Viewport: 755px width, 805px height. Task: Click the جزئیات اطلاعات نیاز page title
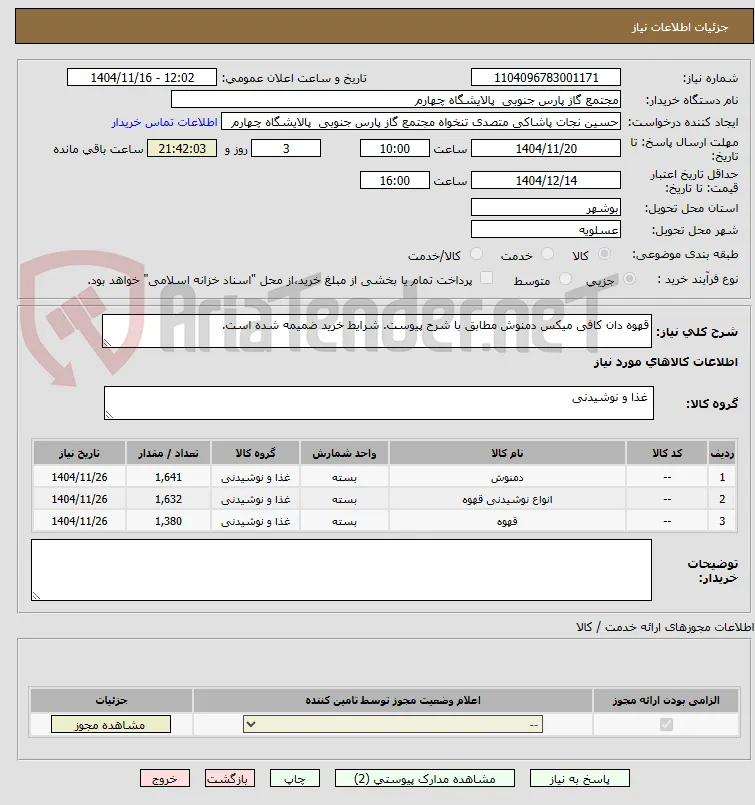680,27
